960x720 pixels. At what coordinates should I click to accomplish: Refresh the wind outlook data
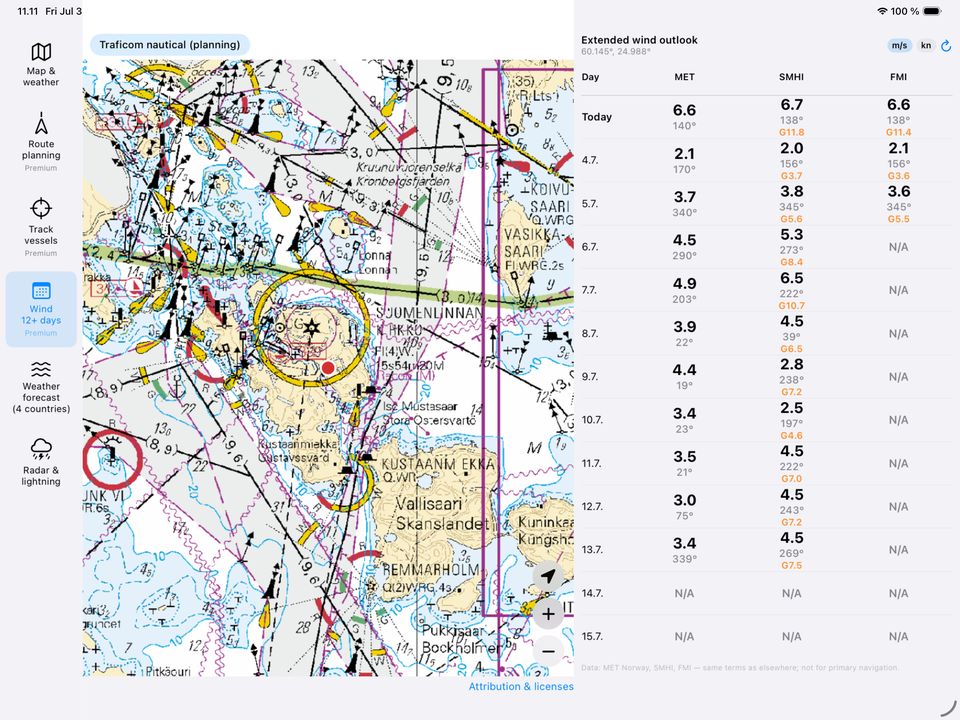click(x=946, y=46)
